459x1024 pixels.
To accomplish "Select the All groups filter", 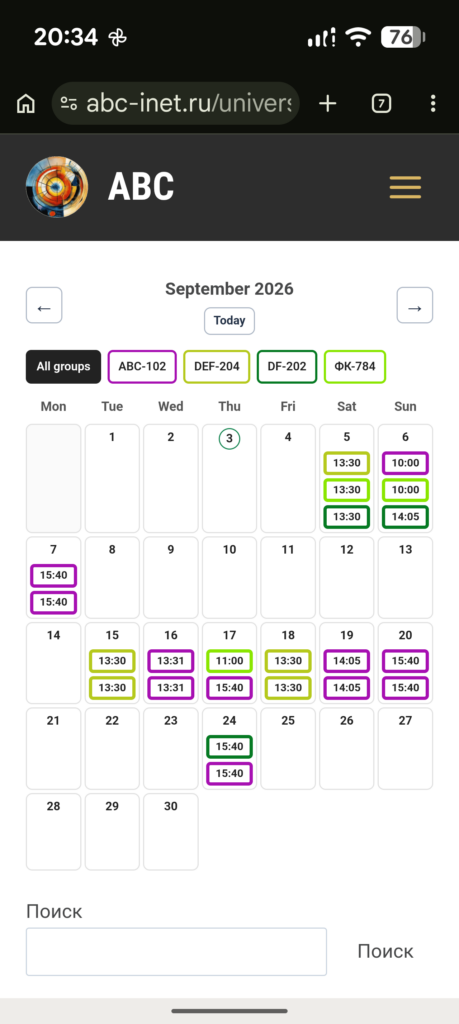I will point(63,366).
